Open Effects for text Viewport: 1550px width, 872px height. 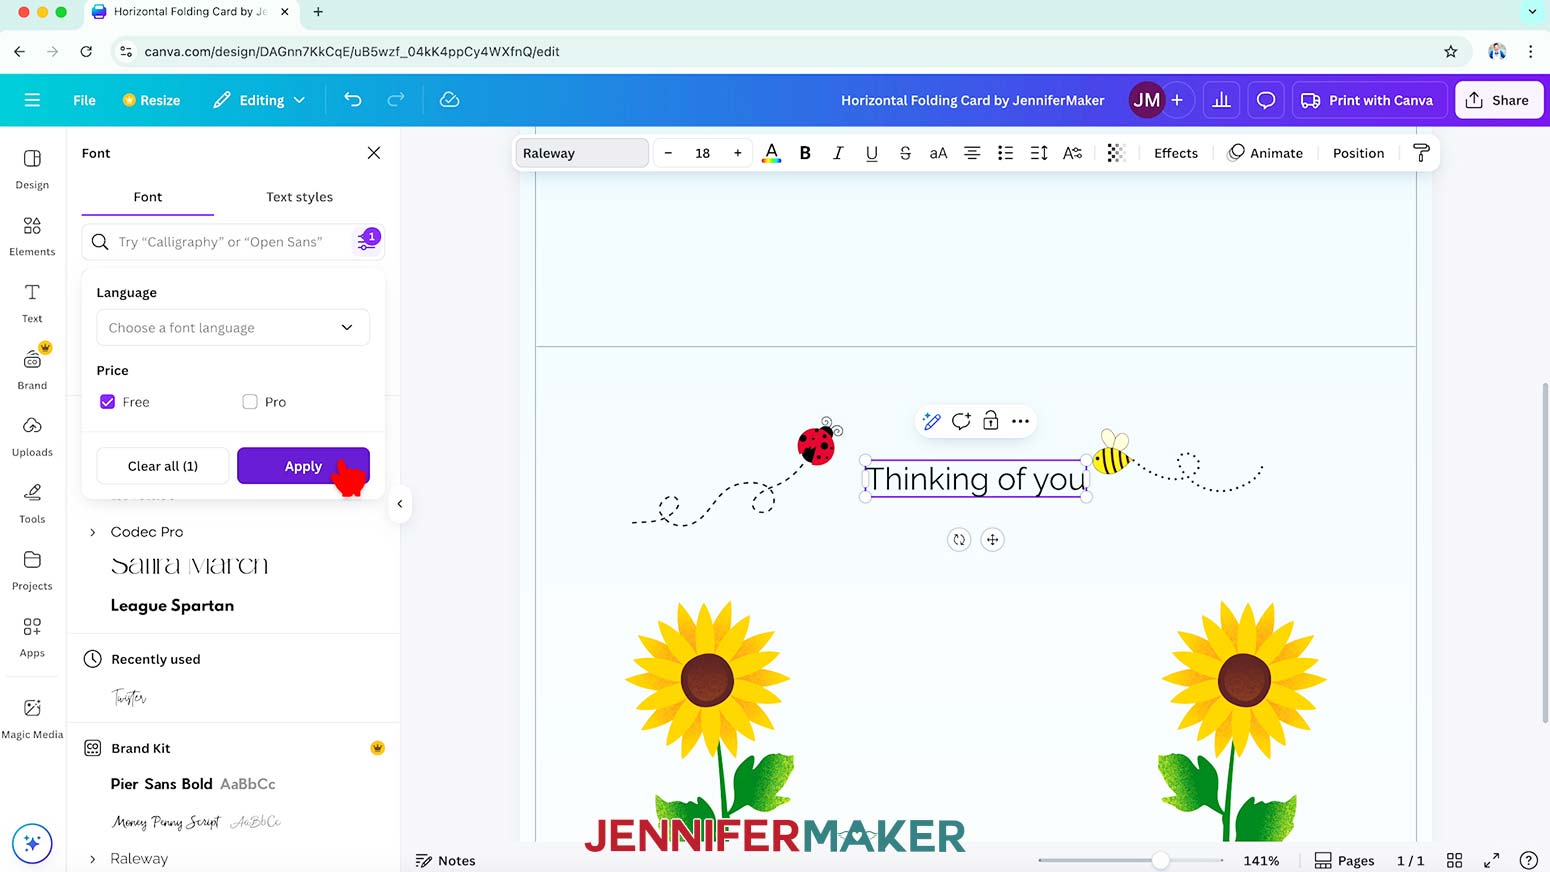[x=1176, y=153]
